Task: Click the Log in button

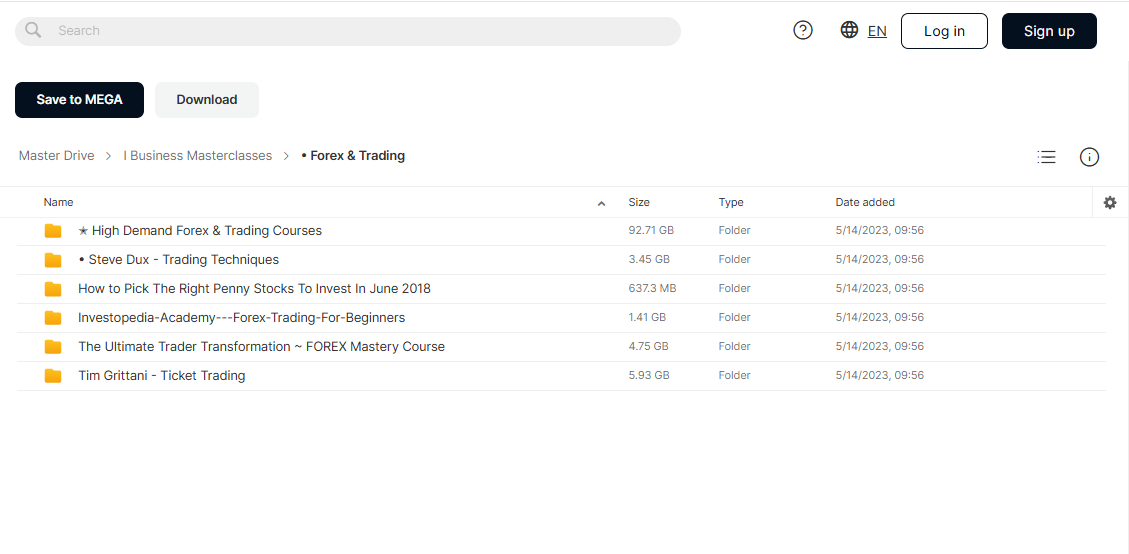Action: 944,31
